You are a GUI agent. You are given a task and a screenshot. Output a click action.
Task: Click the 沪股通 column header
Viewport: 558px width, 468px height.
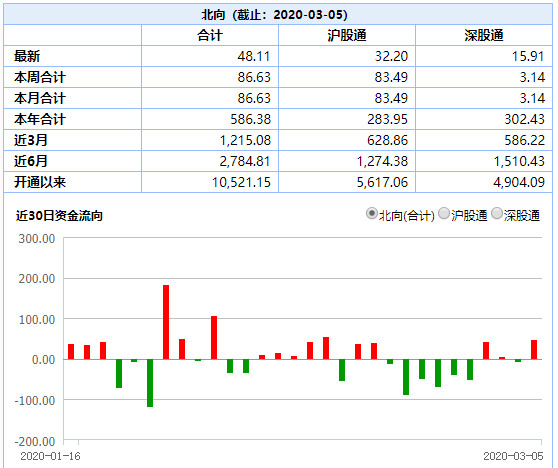pyautogui.click(x=347, y=35)
